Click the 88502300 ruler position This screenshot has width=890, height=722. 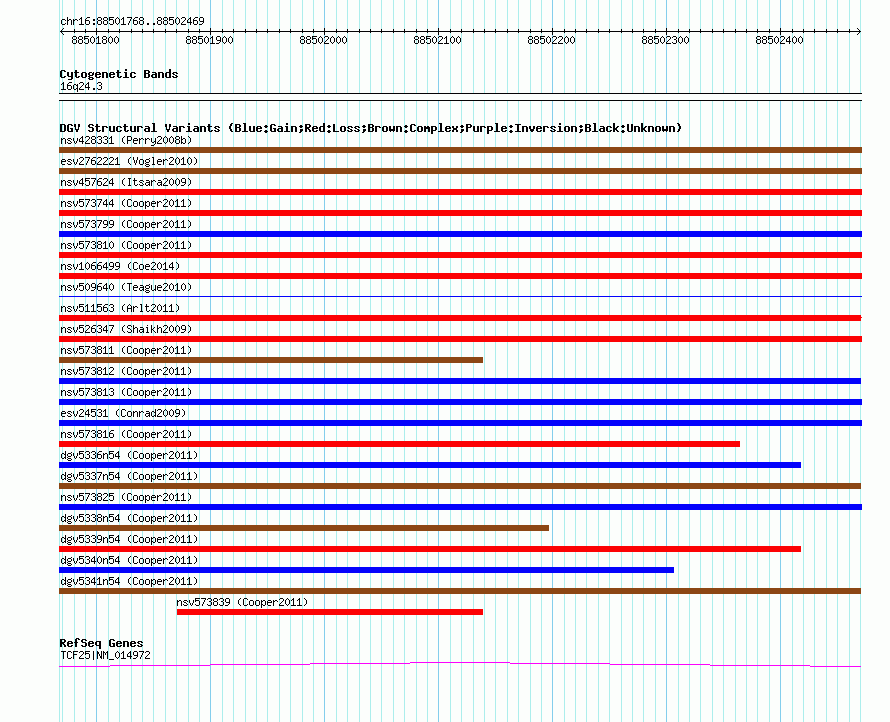click(665, 40)
